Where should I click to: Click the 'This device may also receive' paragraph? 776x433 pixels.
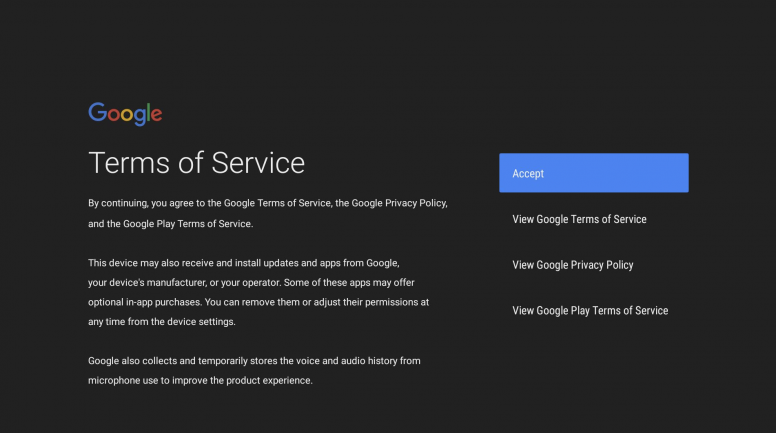coord(258,292)
